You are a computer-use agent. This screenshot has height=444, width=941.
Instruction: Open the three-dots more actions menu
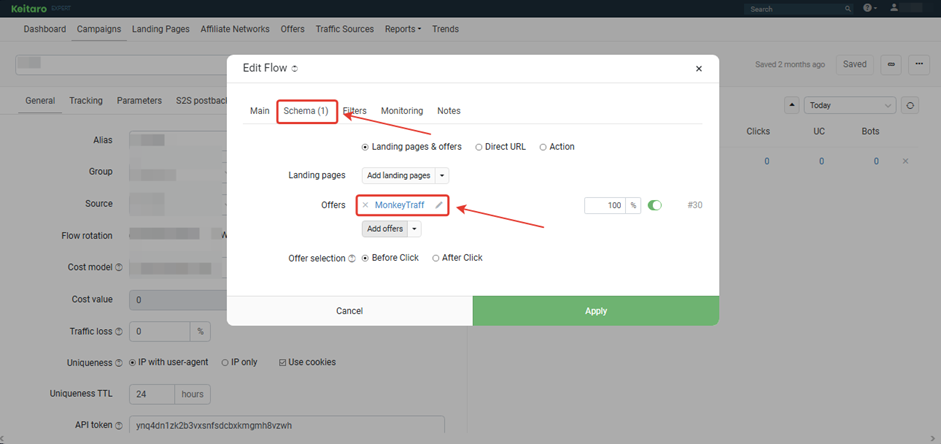tap(919, 65)
